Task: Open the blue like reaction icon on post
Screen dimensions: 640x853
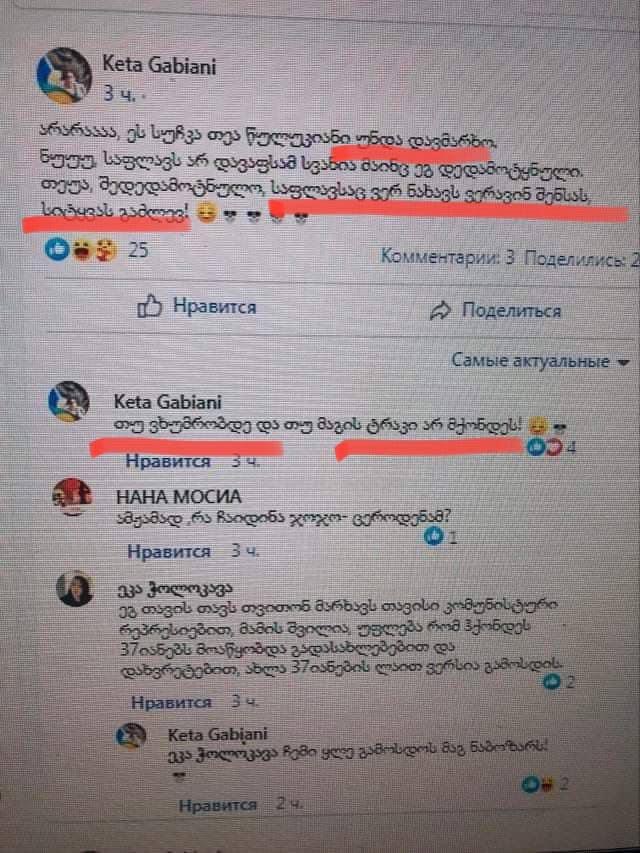Action: click(x=57, y=250)
